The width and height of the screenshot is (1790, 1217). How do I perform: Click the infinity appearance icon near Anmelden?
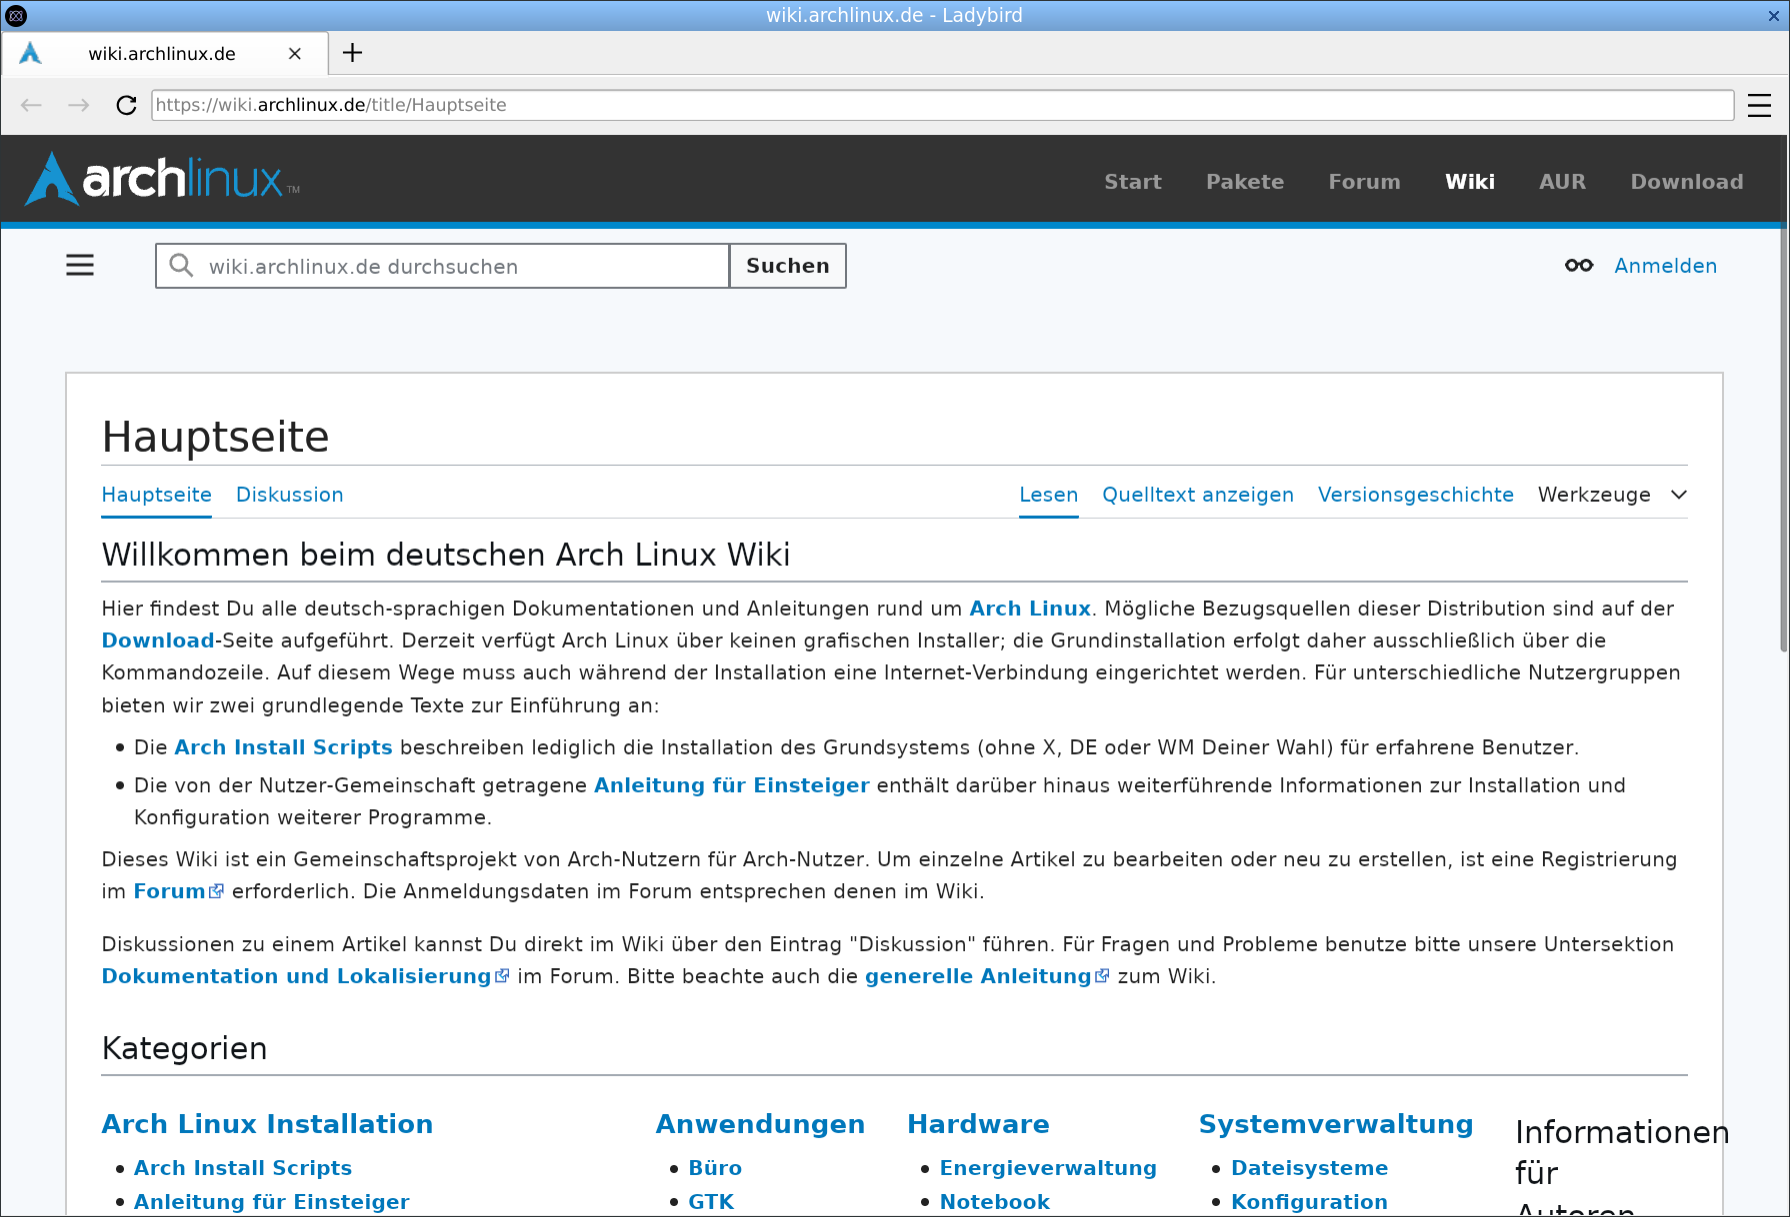coord(1578,265)
